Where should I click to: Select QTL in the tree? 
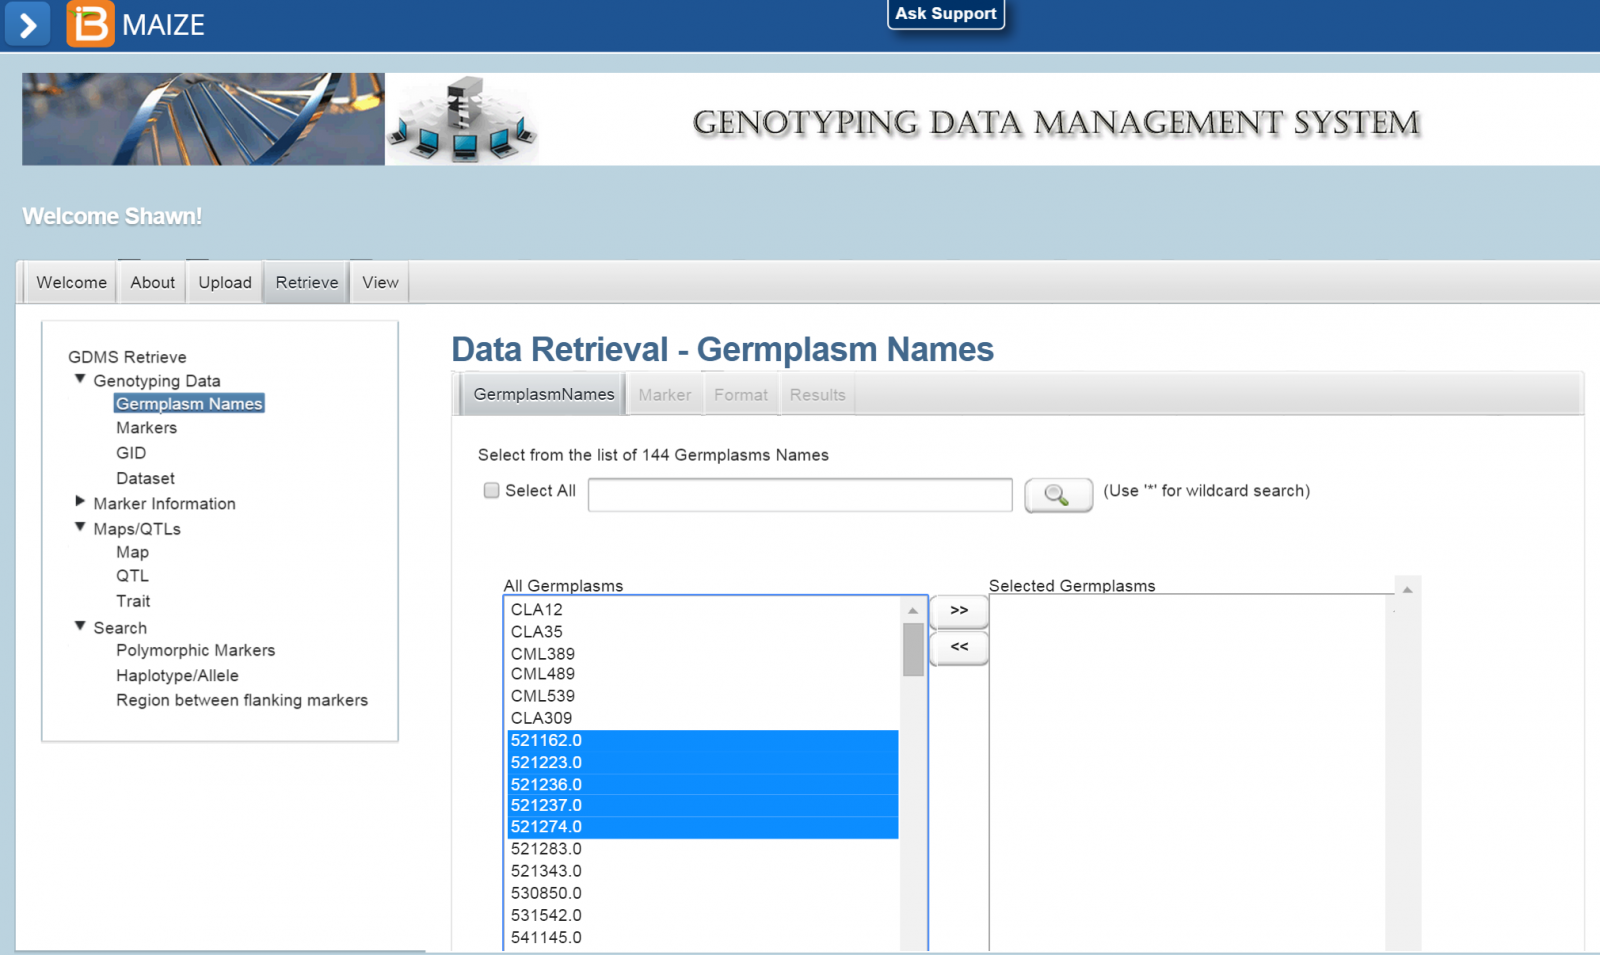click(132, 576)
